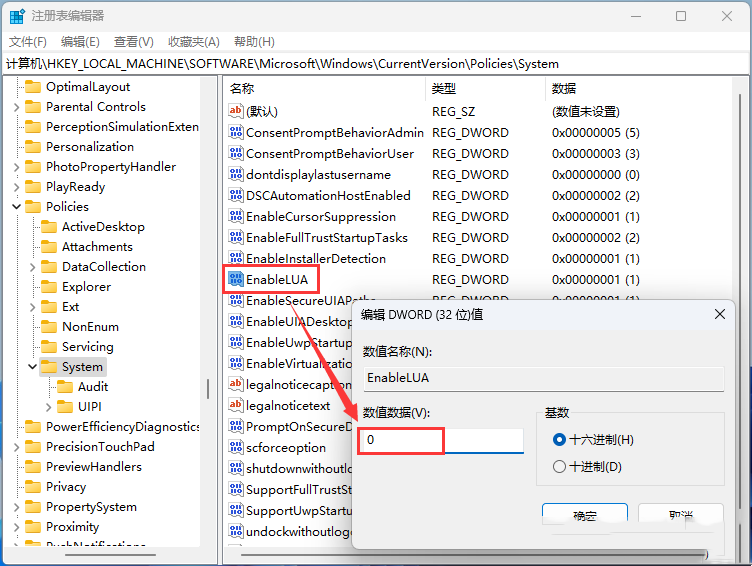Click the Audit folder icon
The height and width of the screenshot is (566, 752).
(x=65, y=387)
